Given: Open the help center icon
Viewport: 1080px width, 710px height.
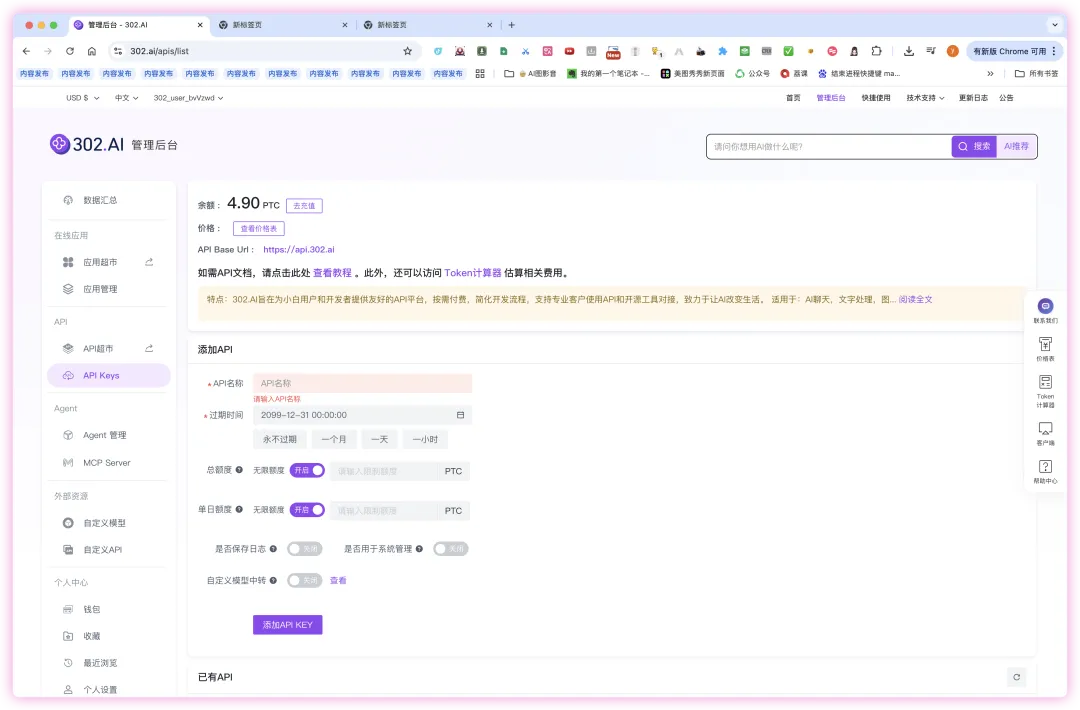Looking at the screenshot, I should [x=1045, y=466].
